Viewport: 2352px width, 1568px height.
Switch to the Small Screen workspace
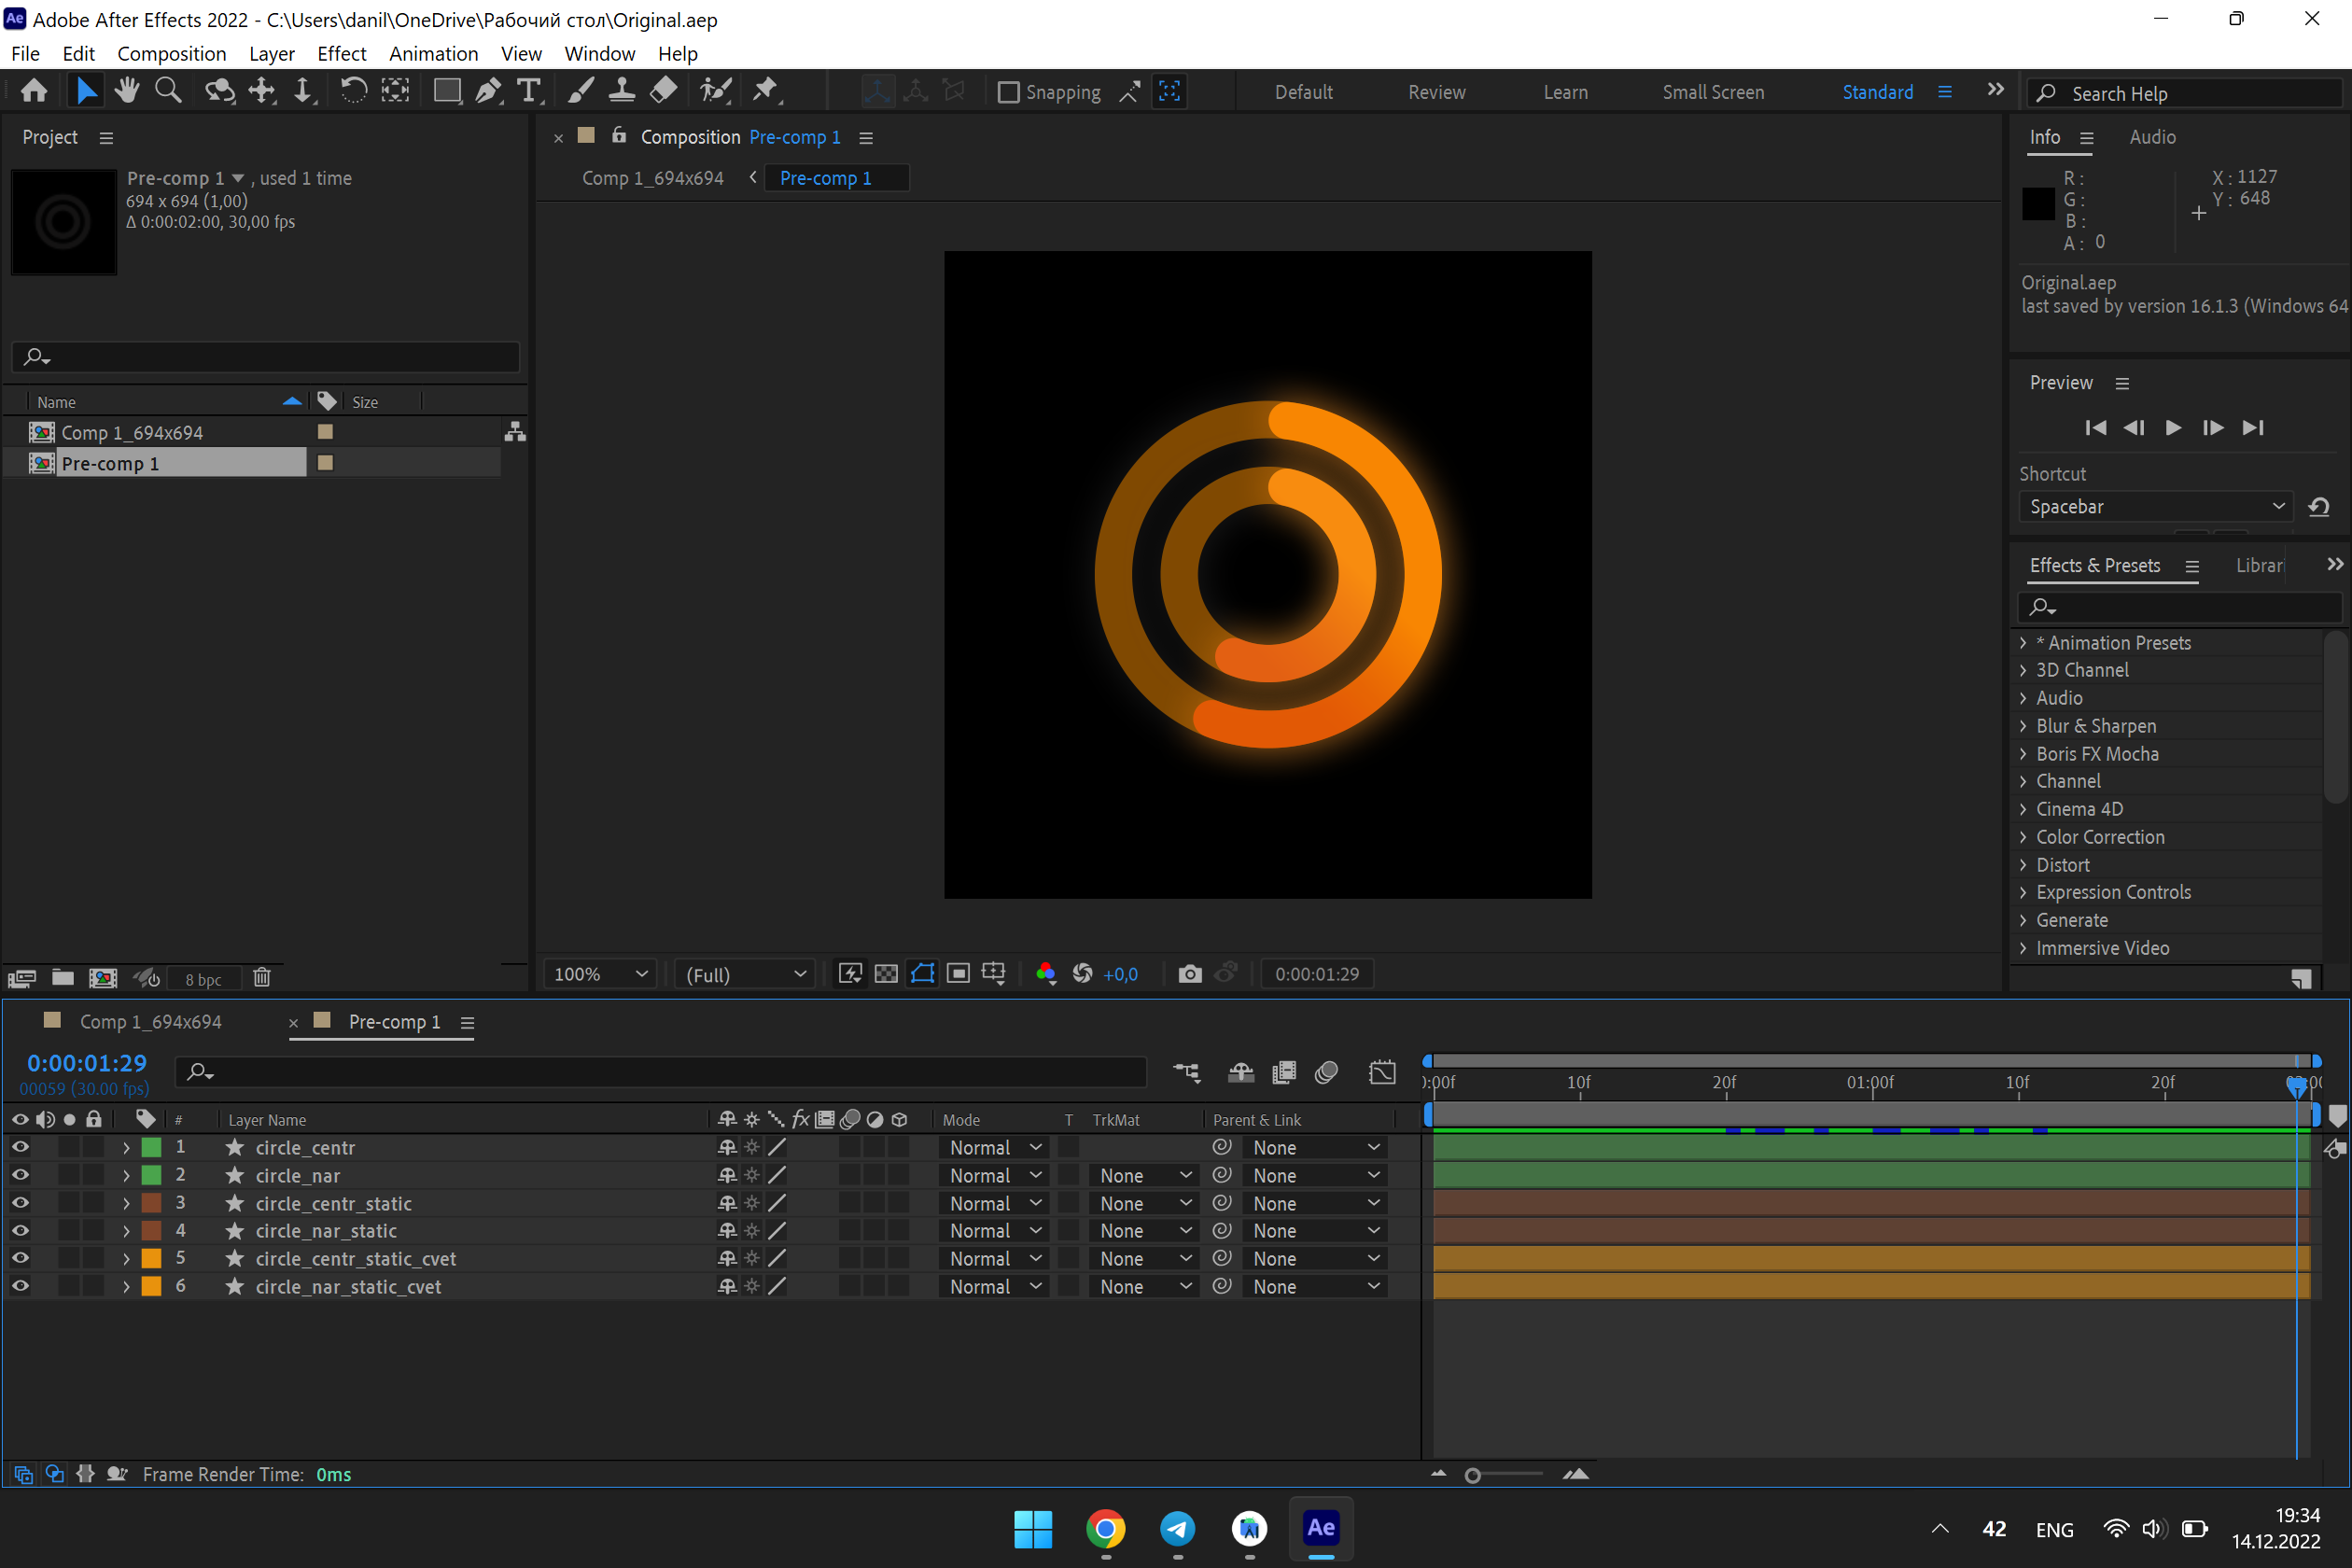pyautogui.click(x=1713, y=91)
